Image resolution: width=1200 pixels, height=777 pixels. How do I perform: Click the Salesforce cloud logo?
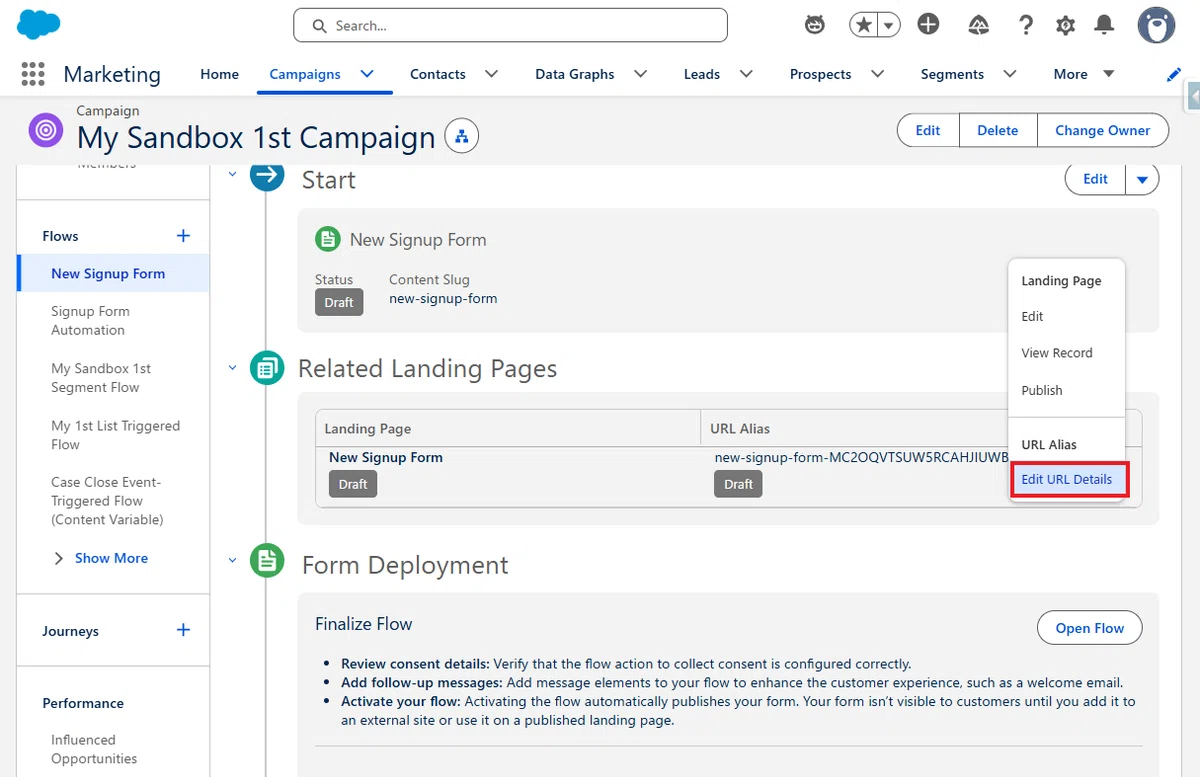click(x=38, y=24)
